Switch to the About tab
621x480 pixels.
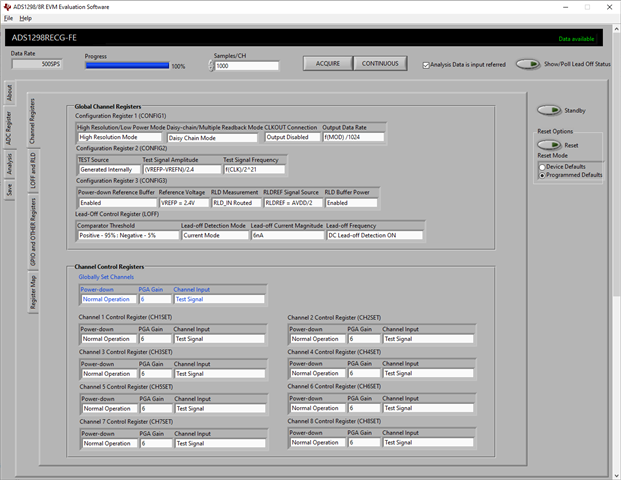tap(10, 93)
